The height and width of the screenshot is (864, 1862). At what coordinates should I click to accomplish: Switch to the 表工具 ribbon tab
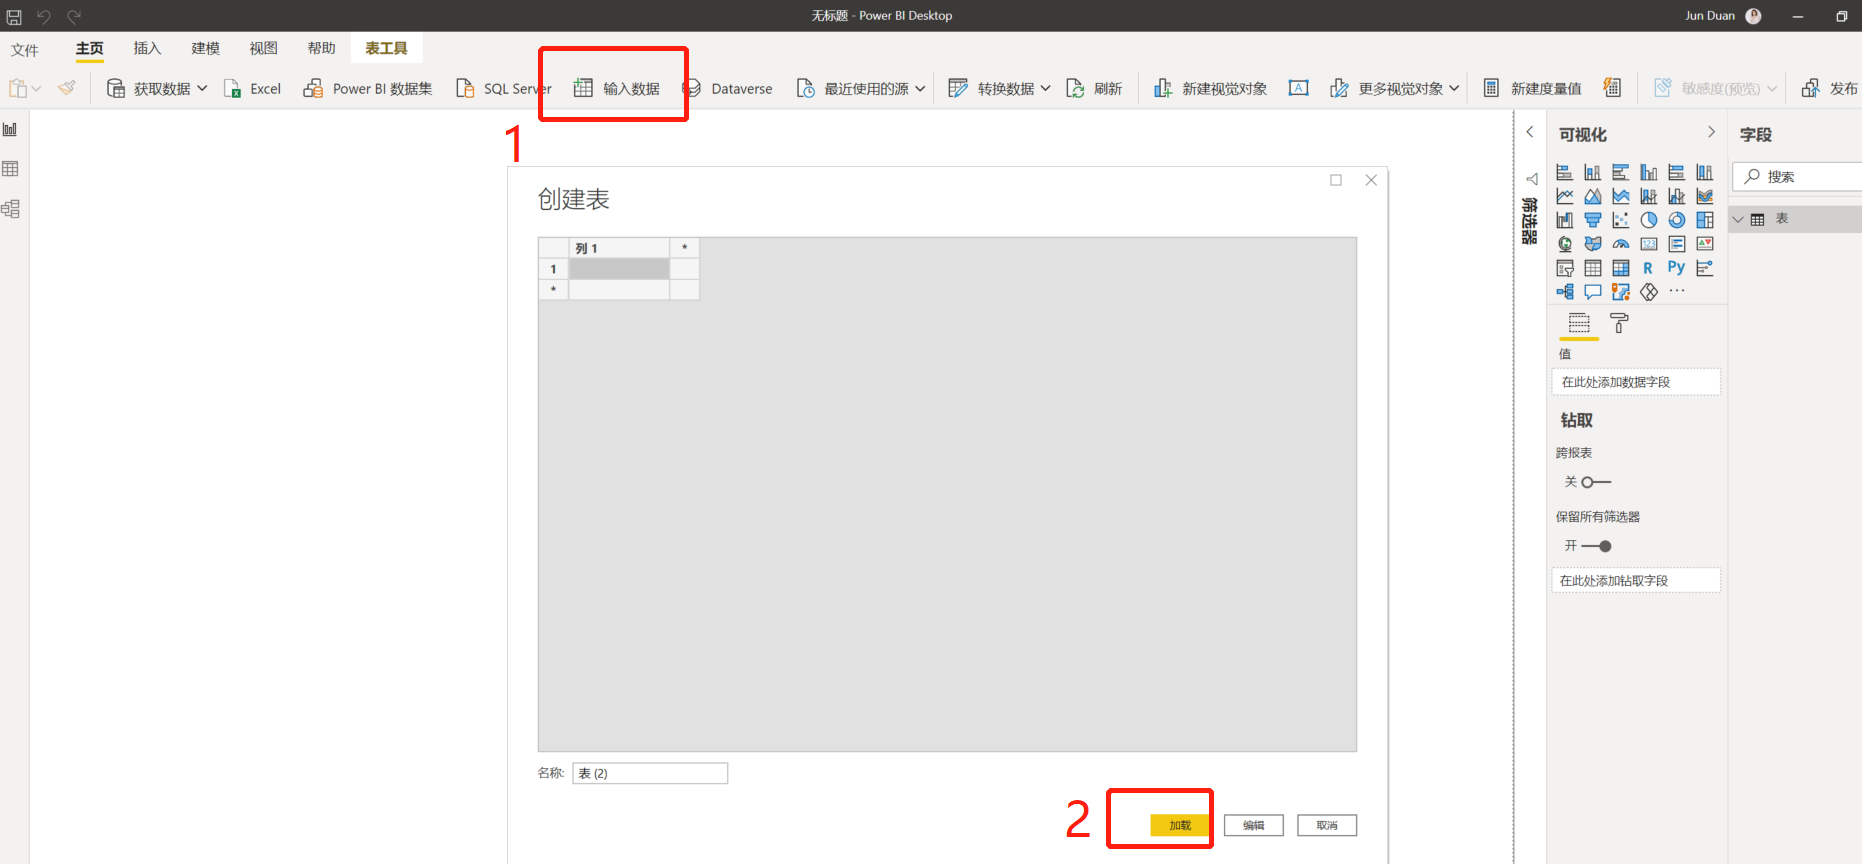386,48
